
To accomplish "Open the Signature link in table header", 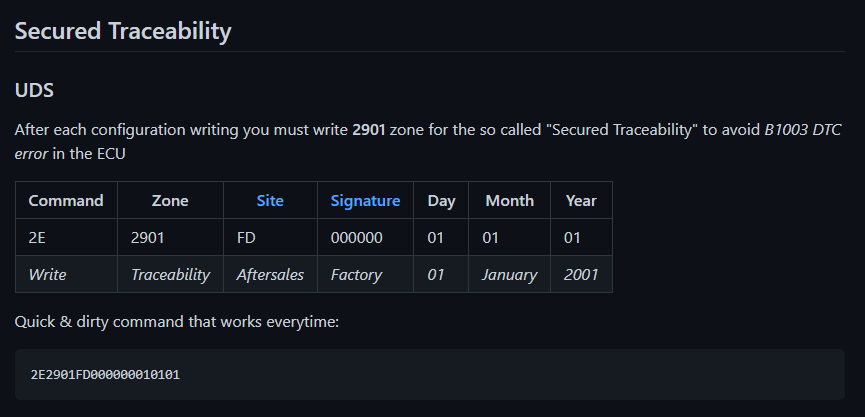I will (x=365, y=200).
